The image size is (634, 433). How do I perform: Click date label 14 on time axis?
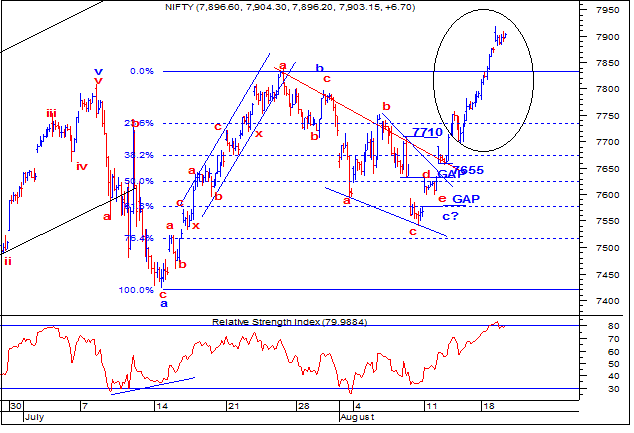tap(162, 406)
